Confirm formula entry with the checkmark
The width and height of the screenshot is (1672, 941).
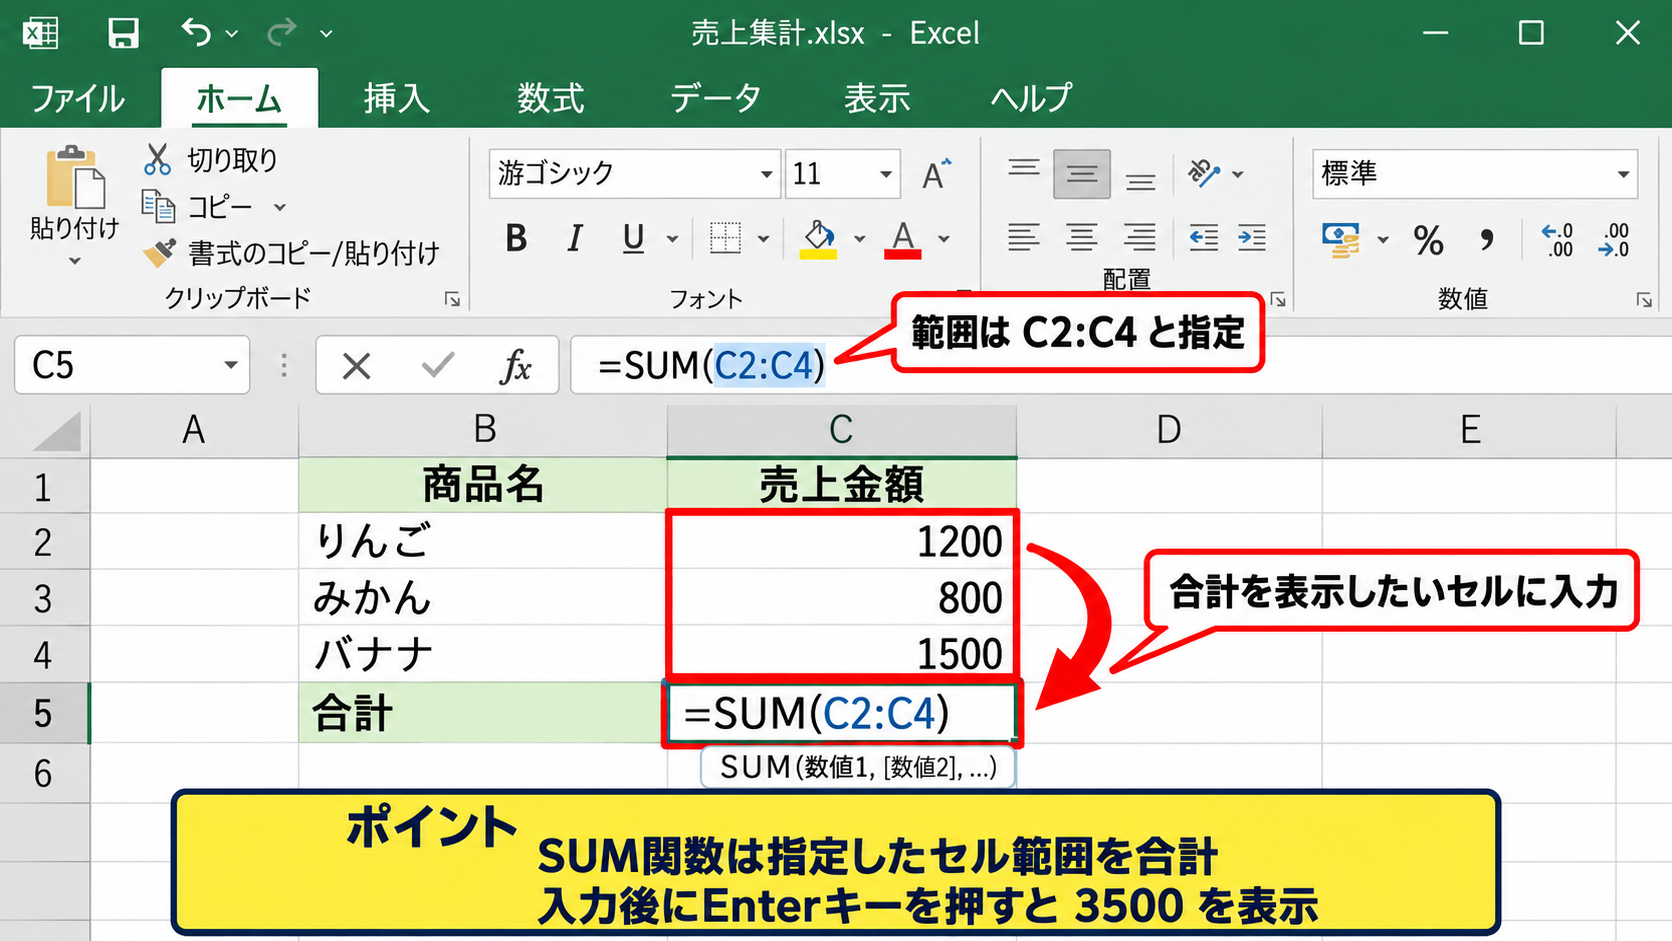click(x=437, y=366)
